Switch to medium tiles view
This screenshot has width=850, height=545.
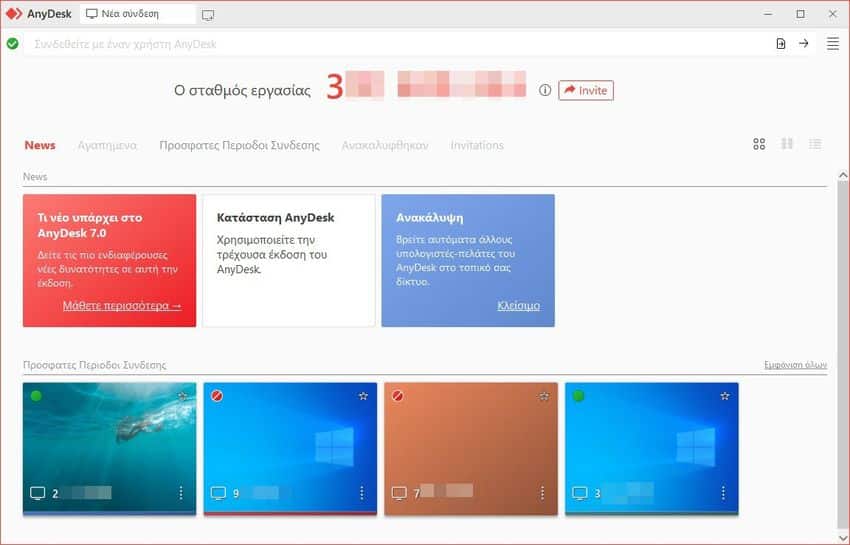click(787, 144)
